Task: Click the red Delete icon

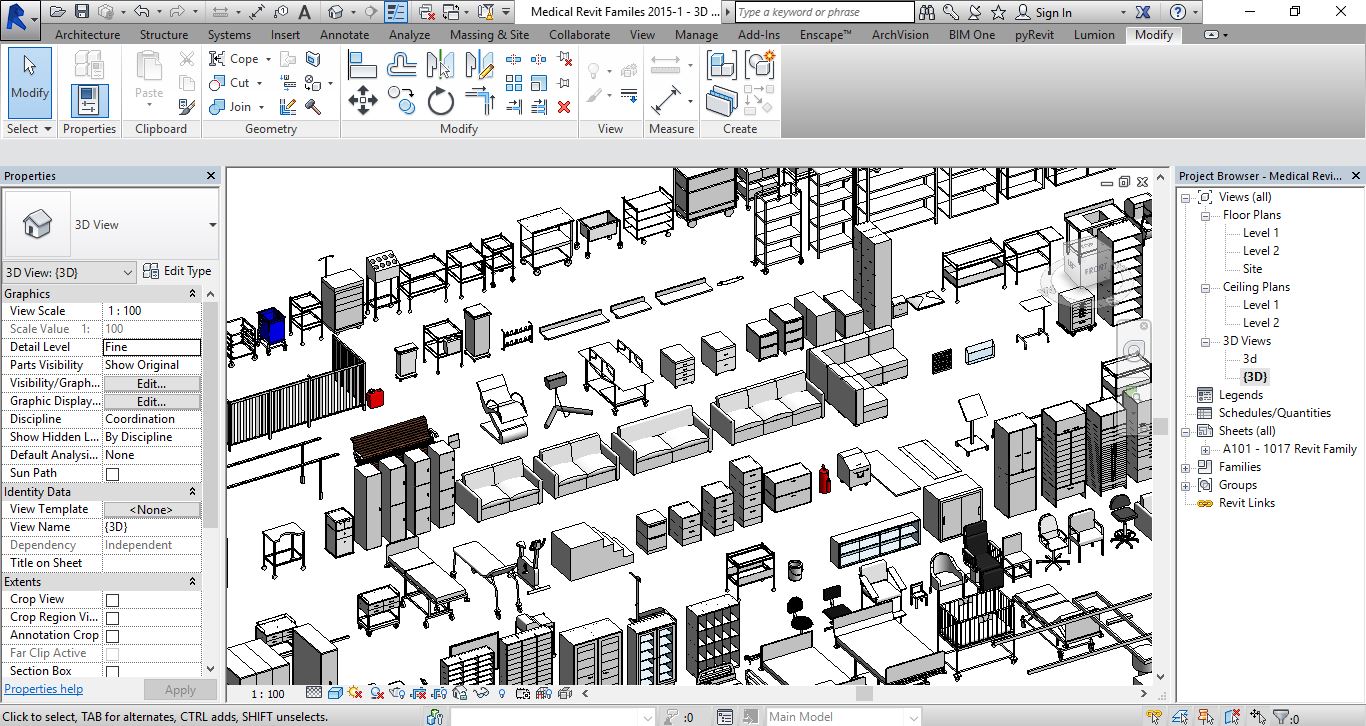Action: click(x=564, y=106)
